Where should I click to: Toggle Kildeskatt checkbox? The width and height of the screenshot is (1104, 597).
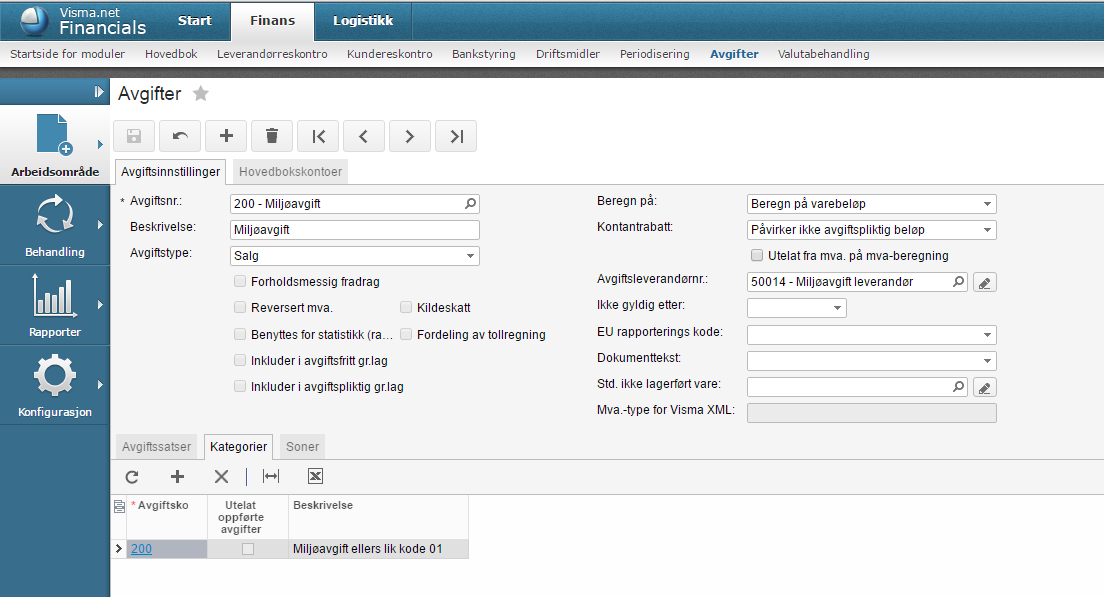click(x=406, y=308)
